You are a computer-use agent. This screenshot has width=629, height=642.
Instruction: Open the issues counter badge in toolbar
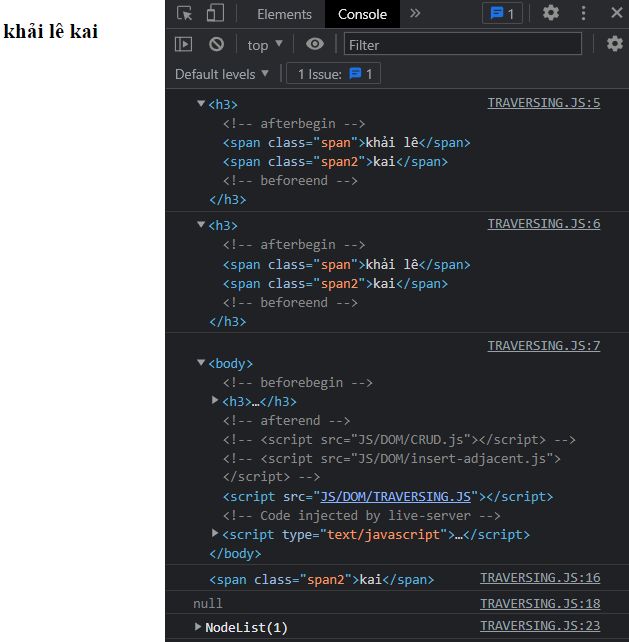point(502,14)
